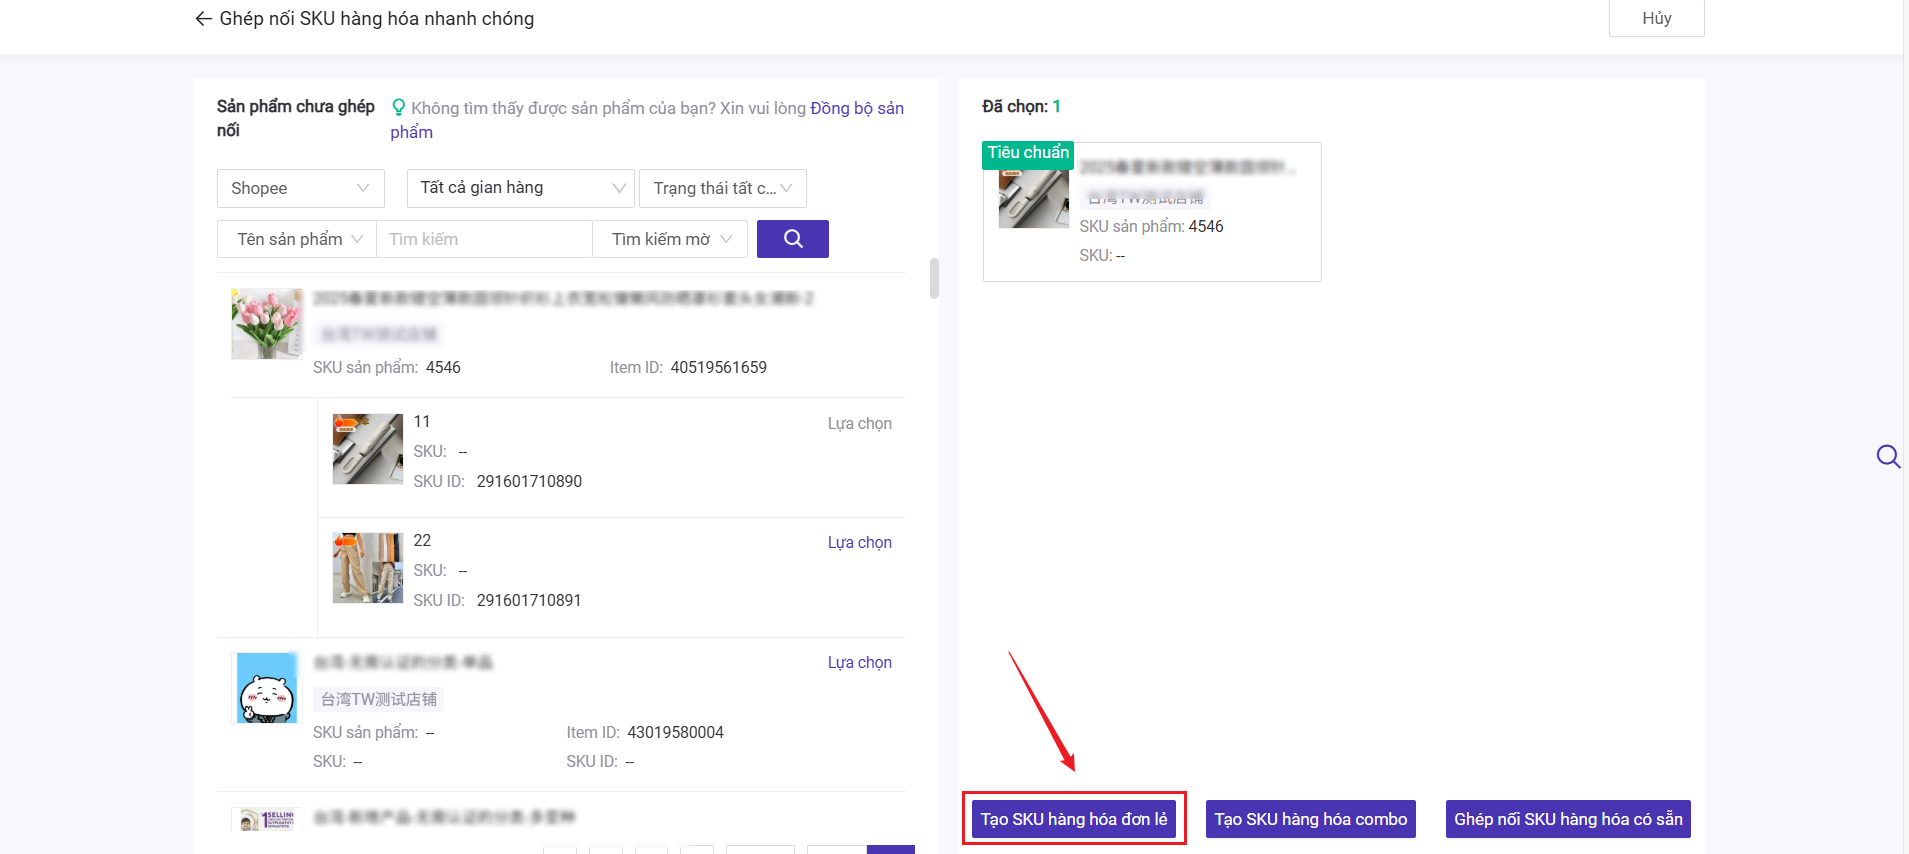Open the Shopee platform dropdown
Viewport: 1909px width, 854px height.
pyautogui.click(x=300, y=188)
